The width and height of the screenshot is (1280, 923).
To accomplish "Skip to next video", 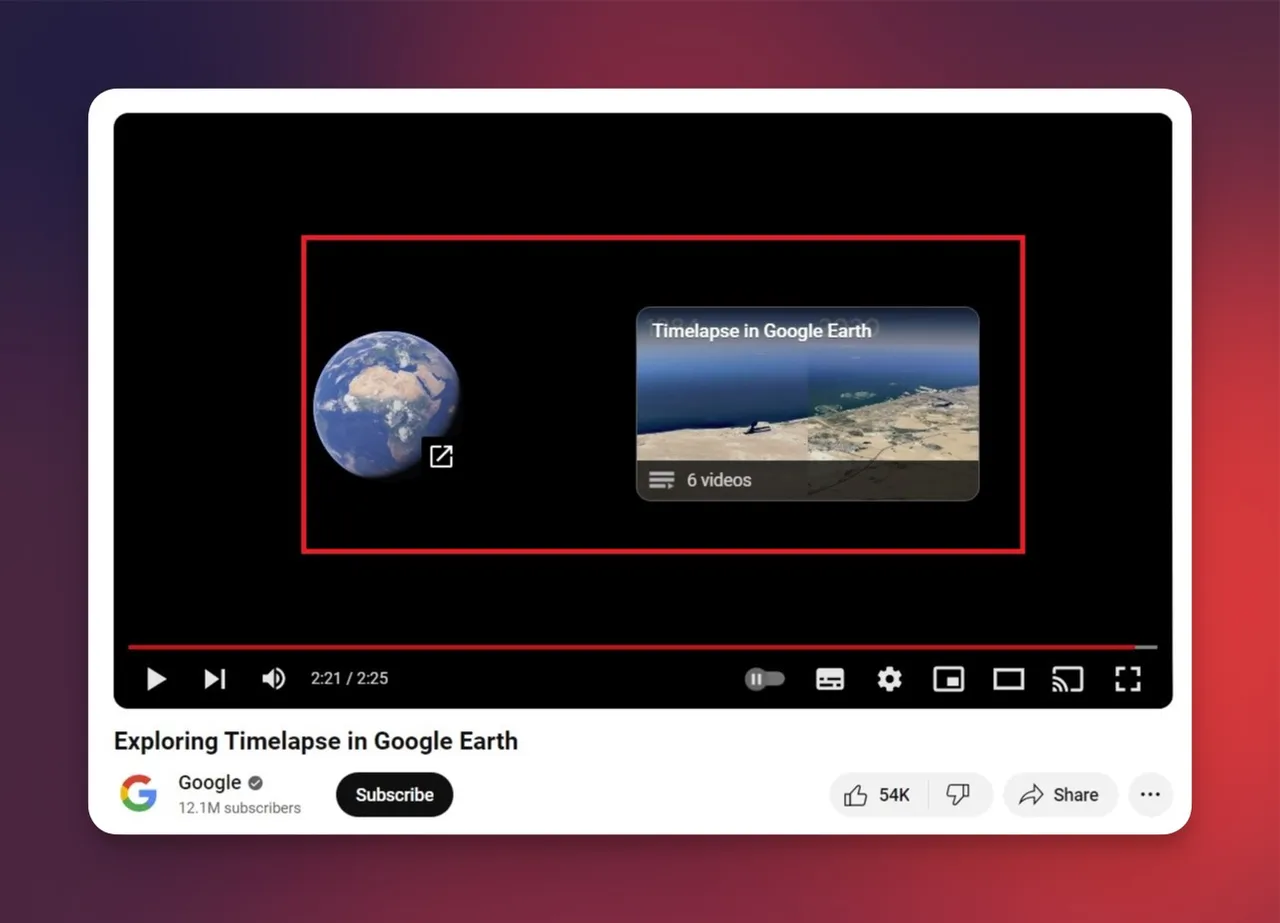I will (215, 679).
